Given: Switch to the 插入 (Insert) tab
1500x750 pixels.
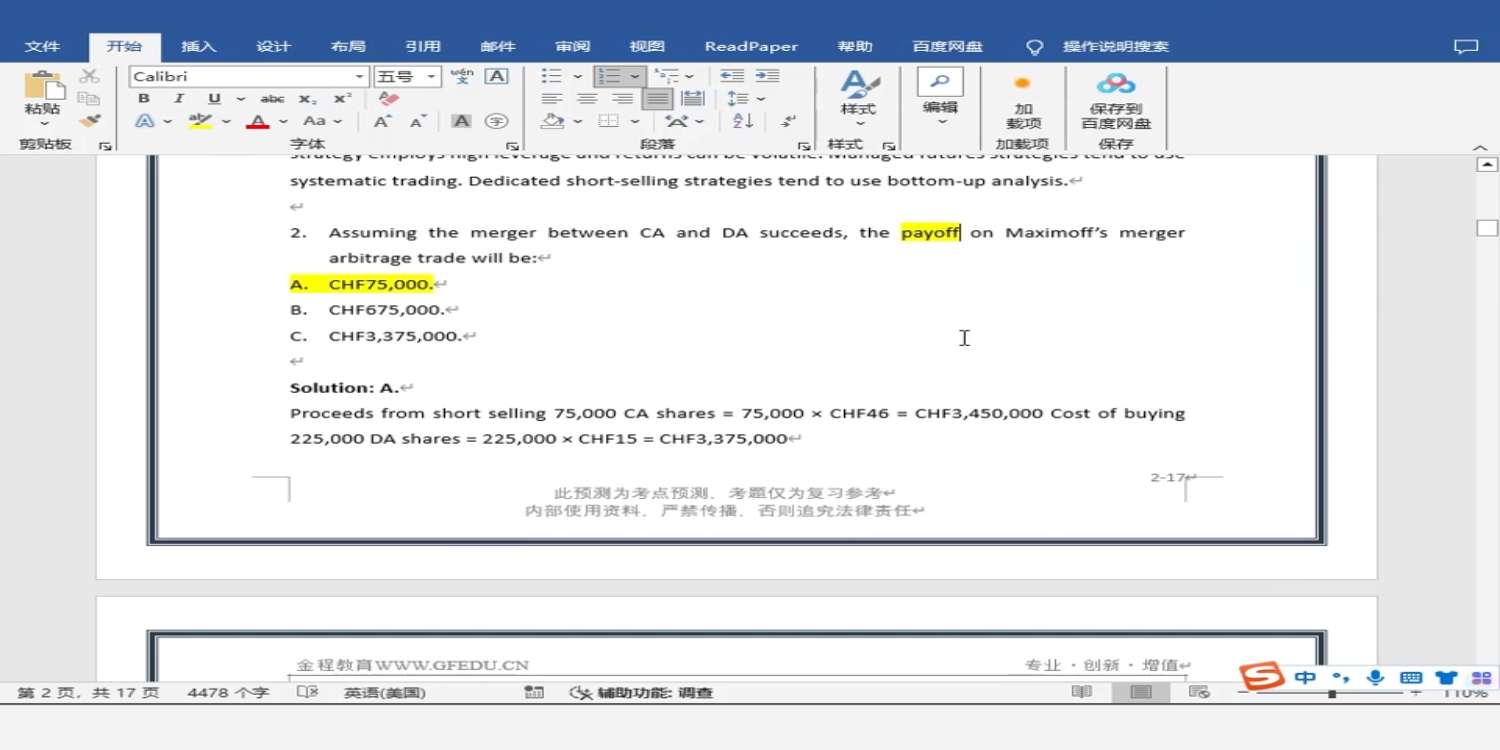Looking at the screenshot, I should click(x=198, y=47).
